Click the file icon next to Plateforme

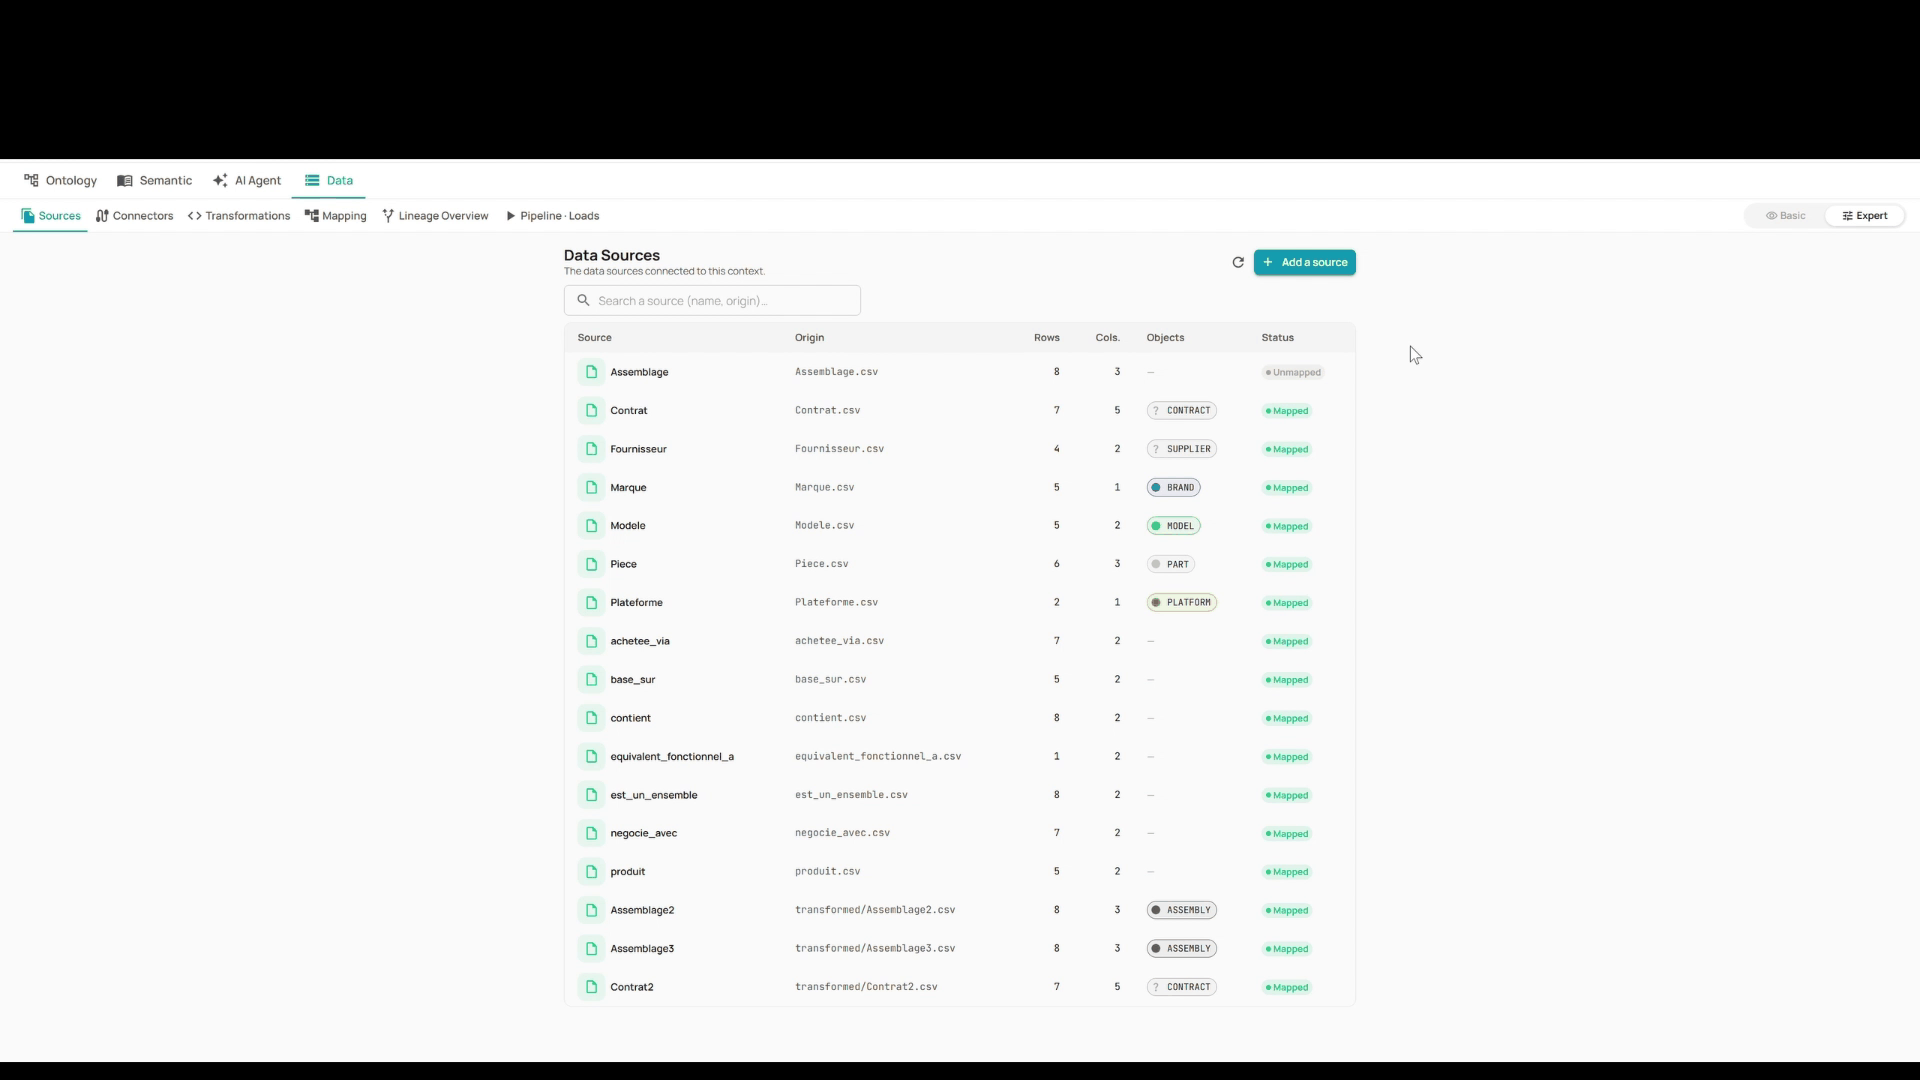(x=591, y=602)
